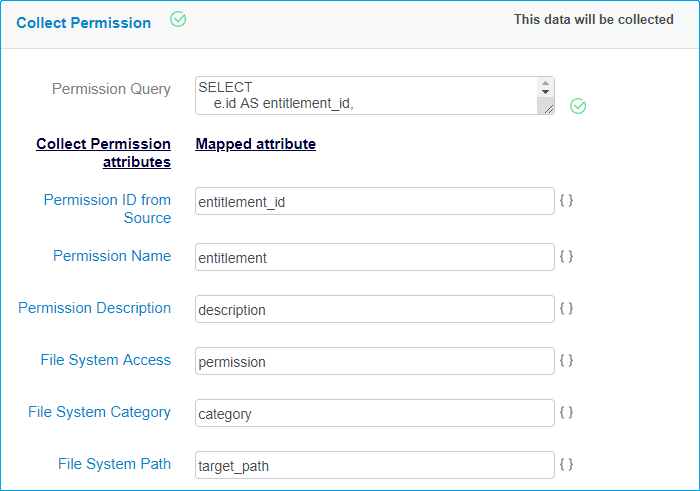Click the Collect Permission section header
Screen dimensions: 700x491
point(84,22)
